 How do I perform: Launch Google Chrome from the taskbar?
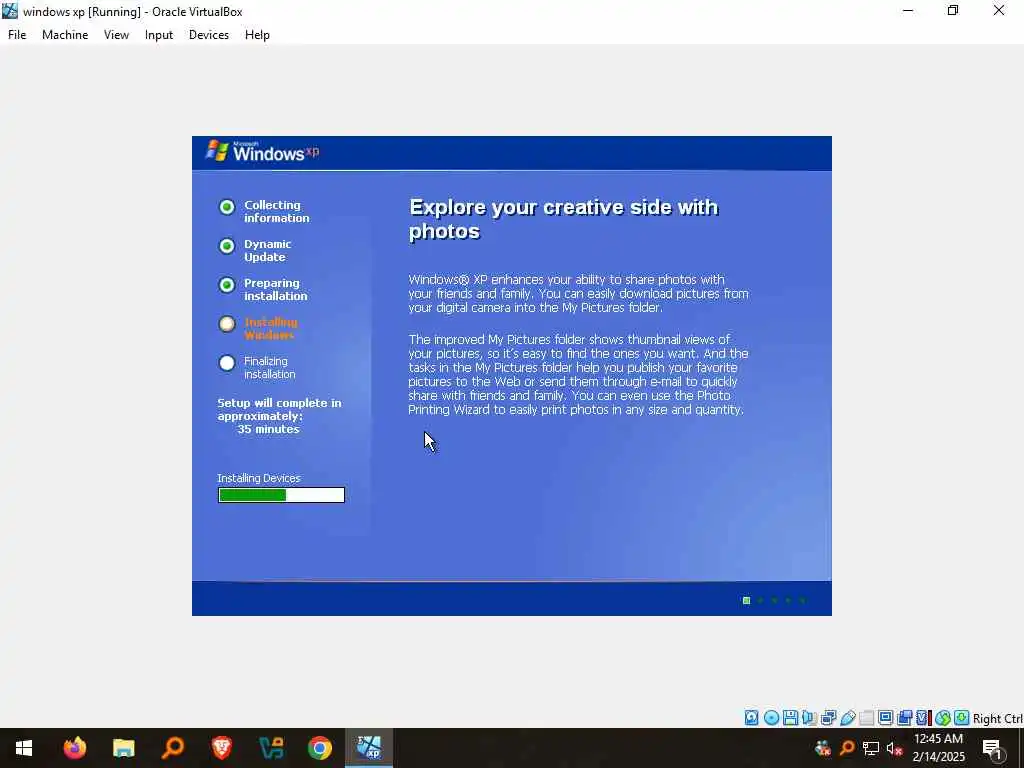[320, 748]
